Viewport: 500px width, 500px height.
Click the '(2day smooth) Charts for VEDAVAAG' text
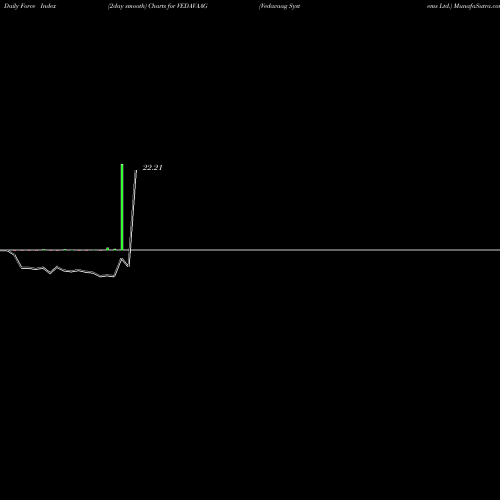coord(158,6)
